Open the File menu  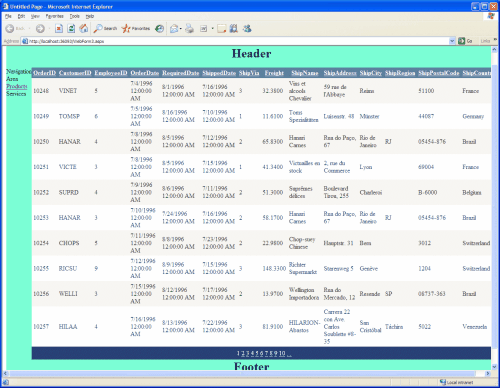(x=8, y=16)
